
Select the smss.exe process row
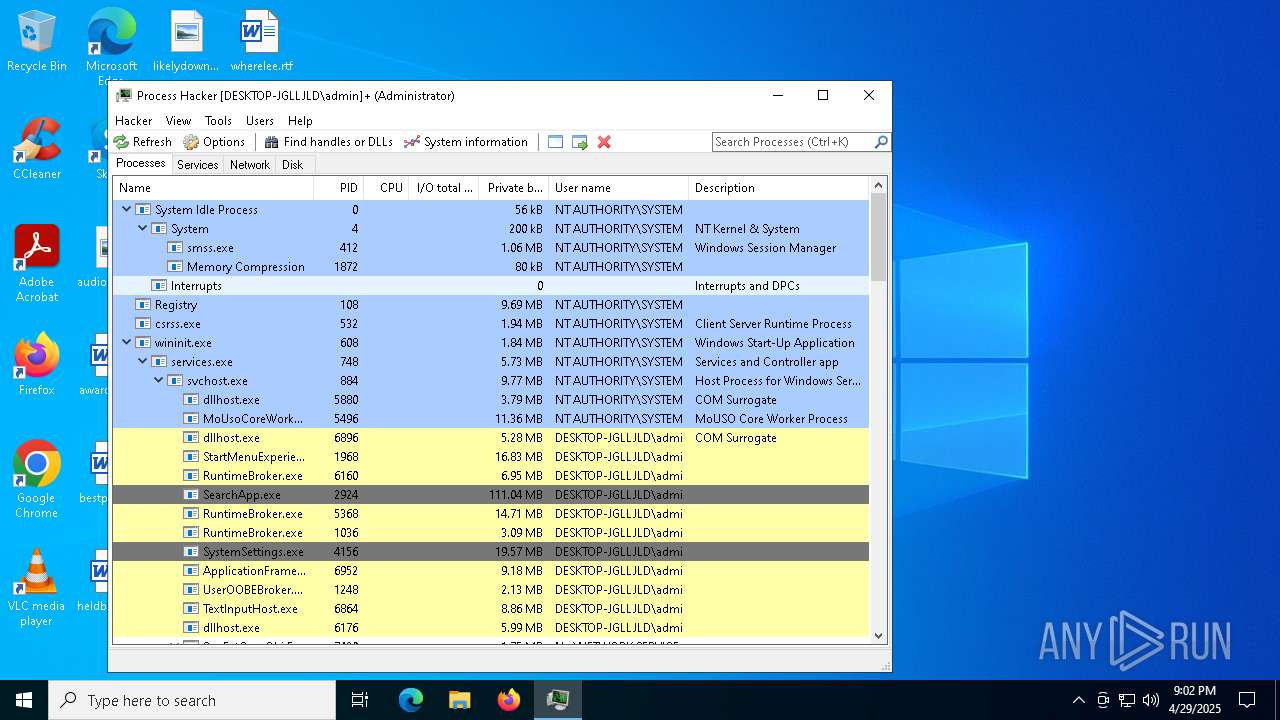tap(491, 248)
